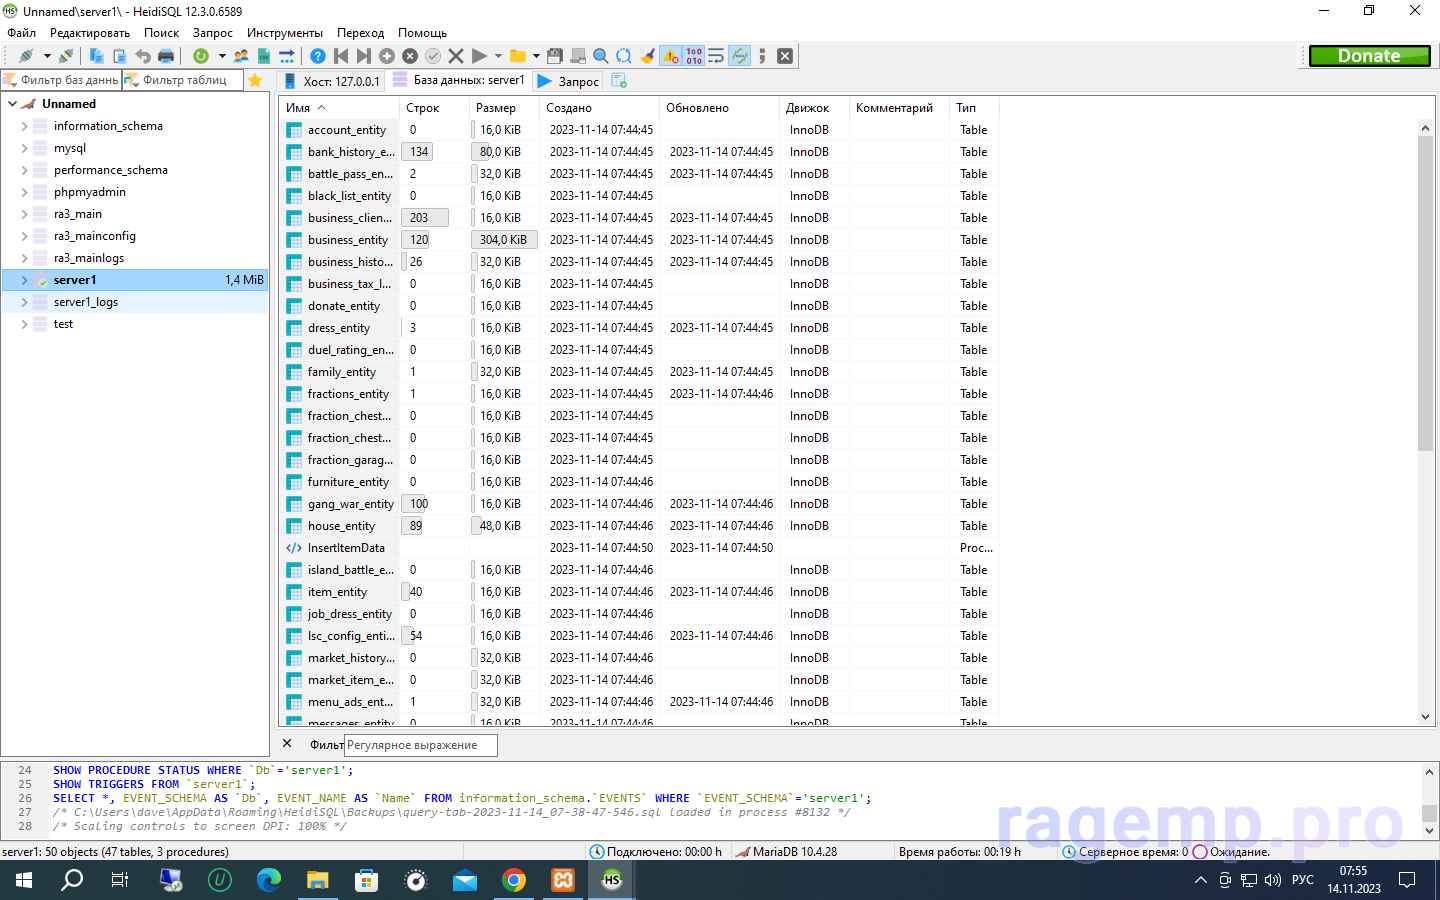Click the find text magnifier icon
This screenshot has height=900, width=1440.
(601, 56)
